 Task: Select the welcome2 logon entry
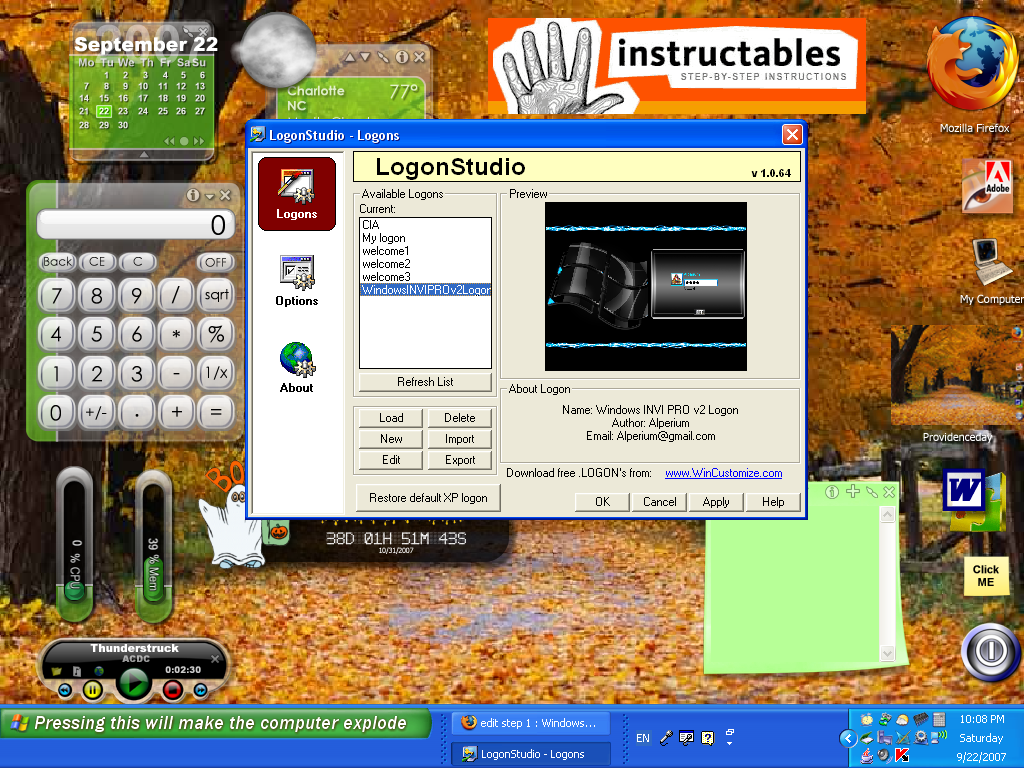tap(425, 264)
